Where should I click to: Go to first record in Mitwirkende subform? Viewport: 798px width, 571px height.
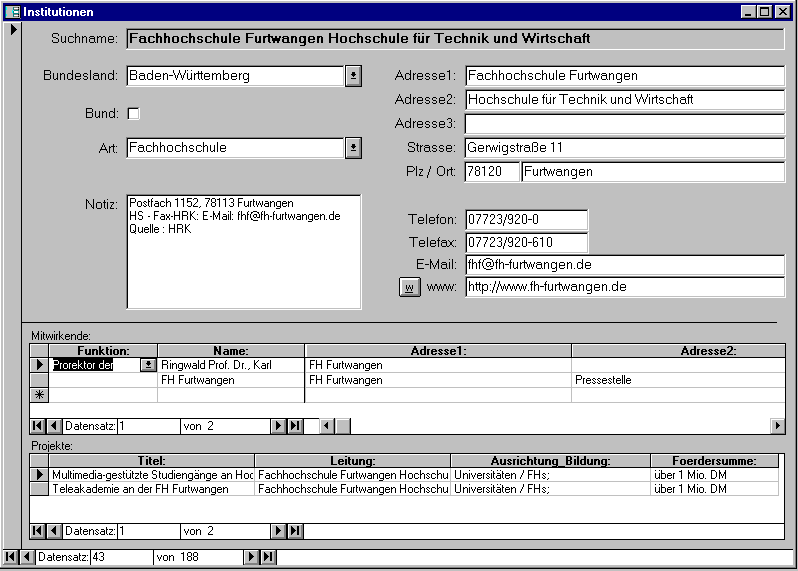click(x=37, y=426)
